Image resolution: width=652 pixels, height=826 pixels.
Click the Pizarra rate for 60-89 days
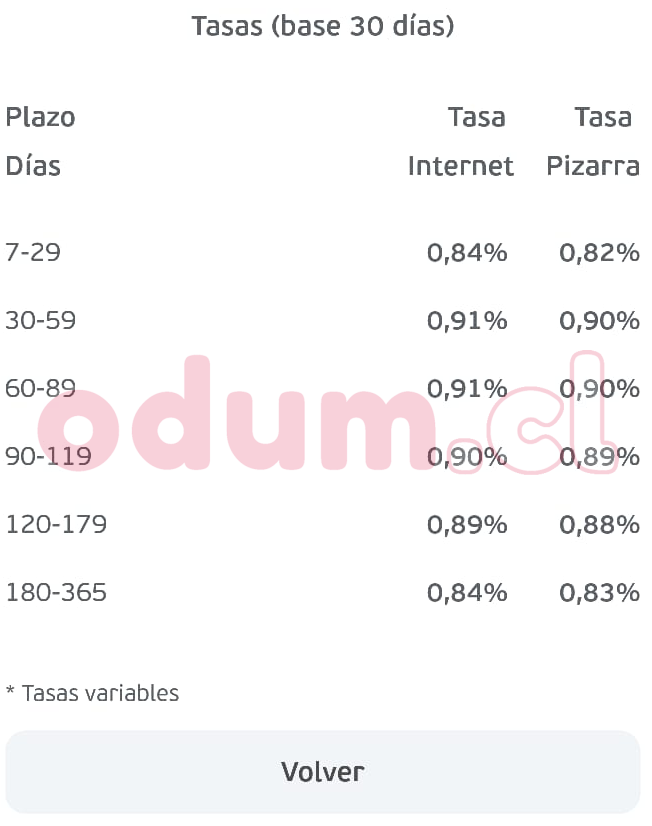[599, 389]
